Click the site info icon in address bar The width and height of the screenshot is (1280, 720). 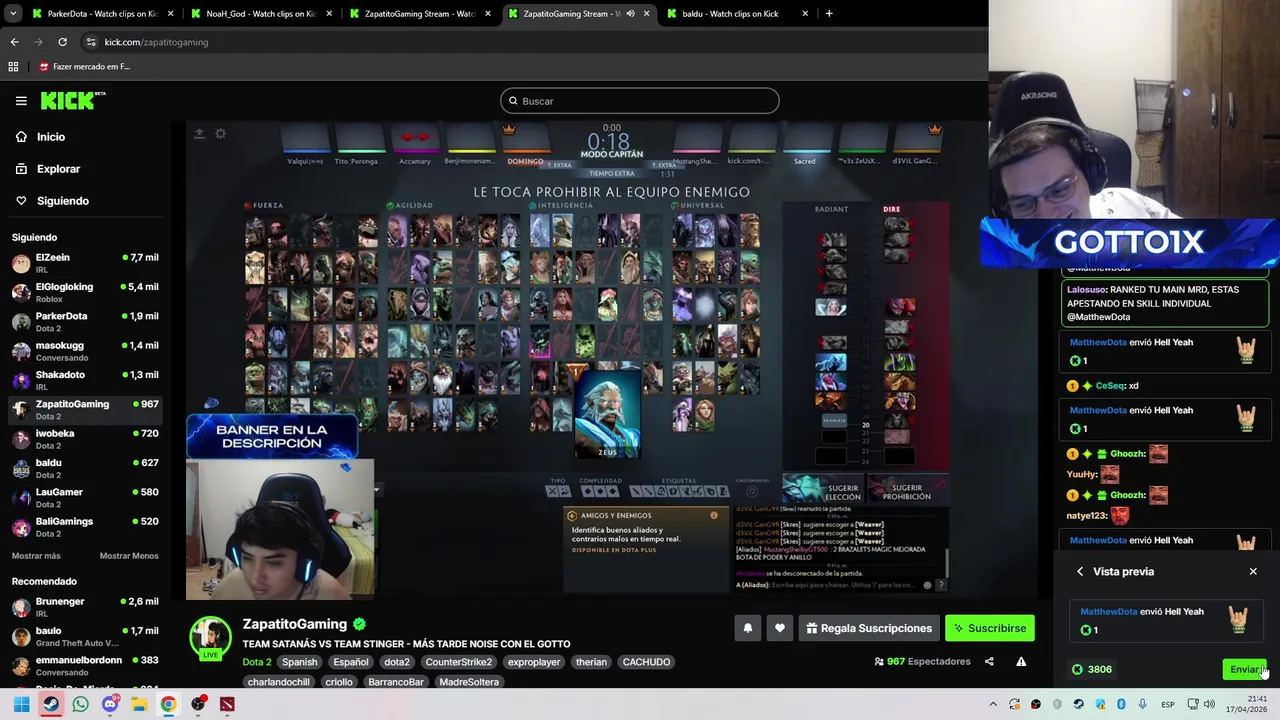[91, 42]
